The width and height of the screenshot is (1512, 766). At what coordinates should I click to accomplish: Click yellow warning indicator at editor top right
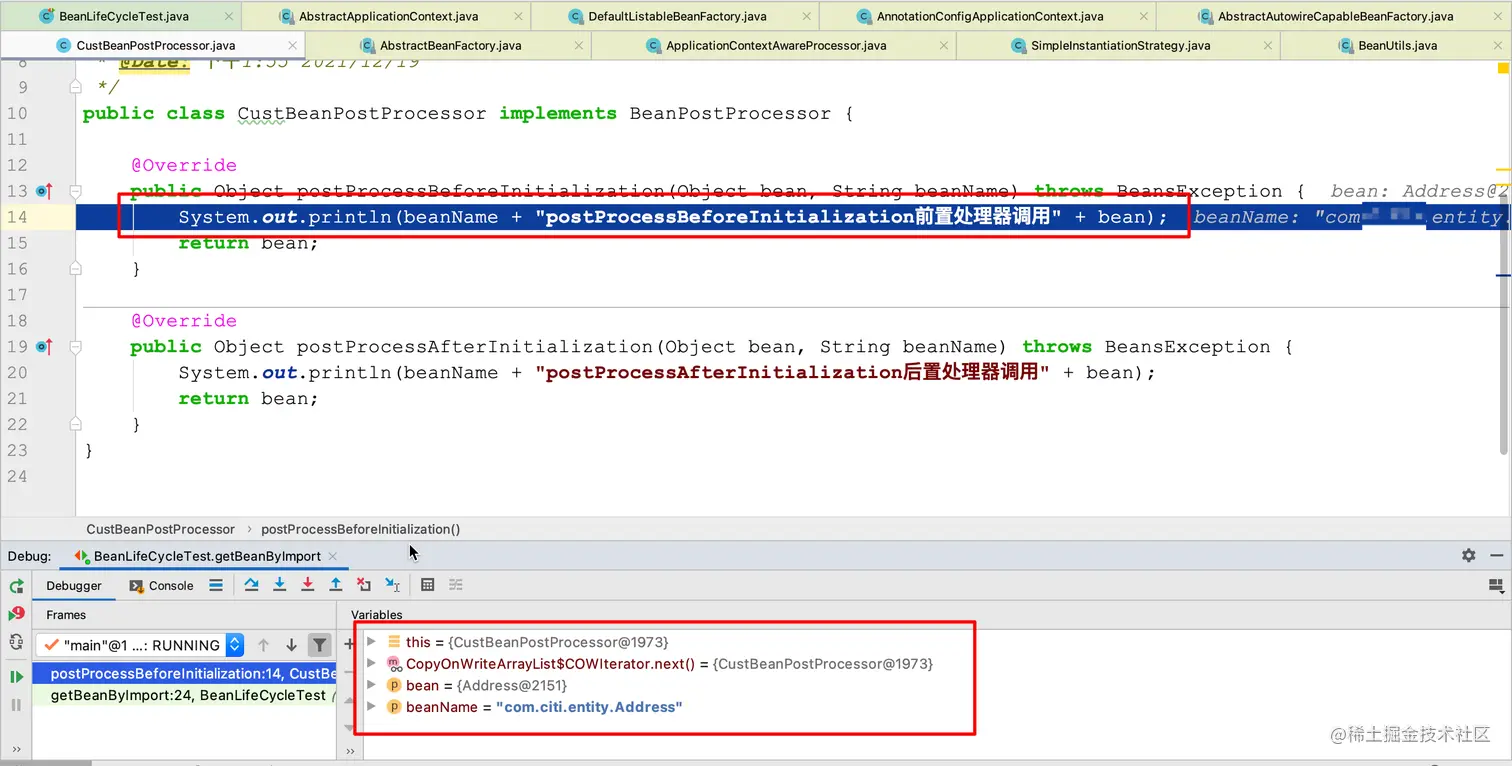coord(1502,68)
